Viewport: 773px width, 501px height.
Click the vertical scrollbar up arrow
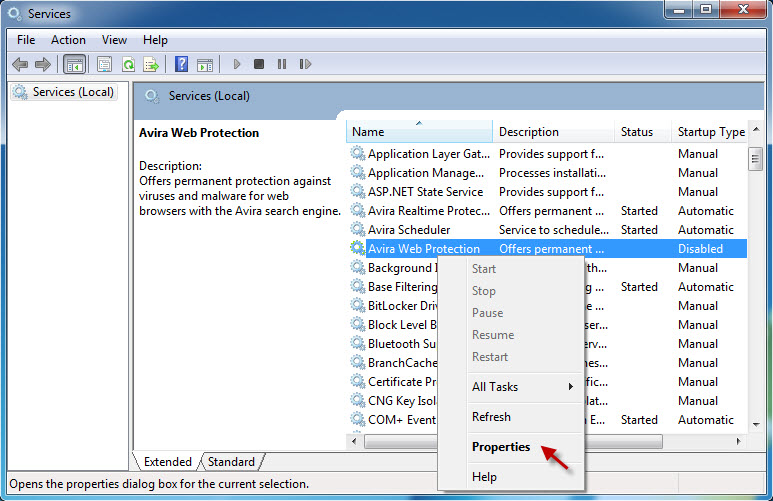(x=756, y=130)
